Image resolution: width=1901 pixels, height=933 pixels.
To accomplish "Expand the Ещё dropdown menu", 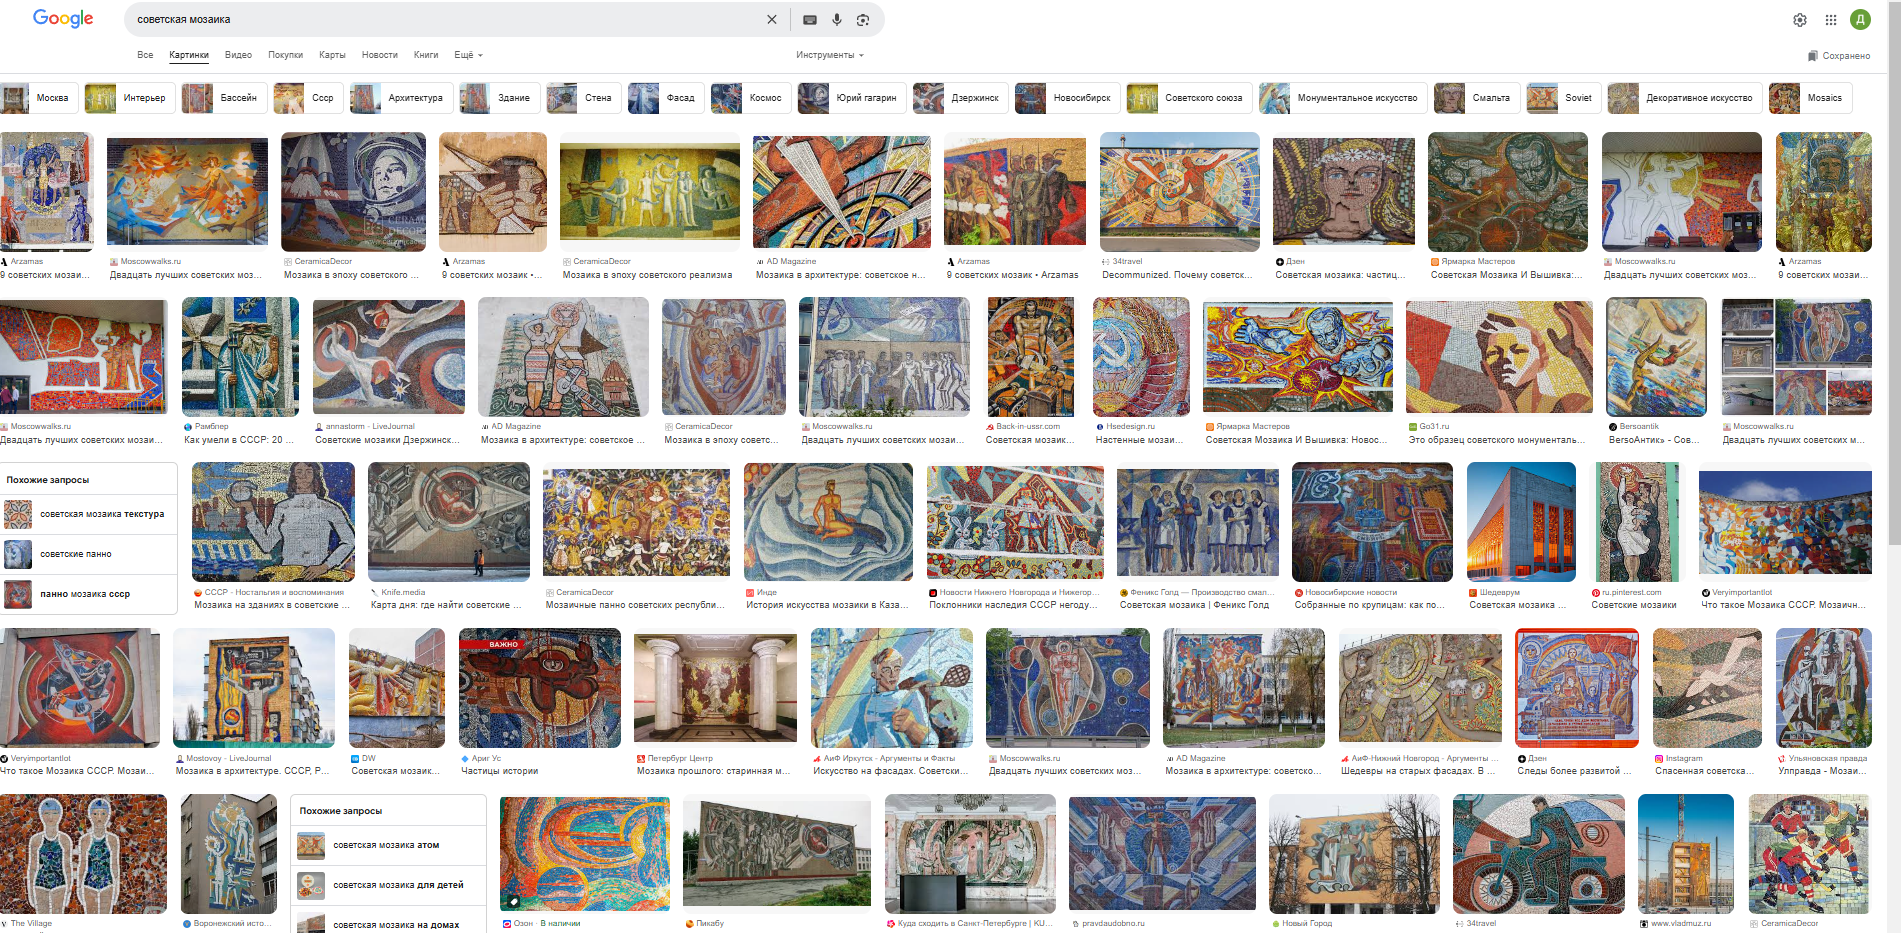I will [x=468, y=55].
